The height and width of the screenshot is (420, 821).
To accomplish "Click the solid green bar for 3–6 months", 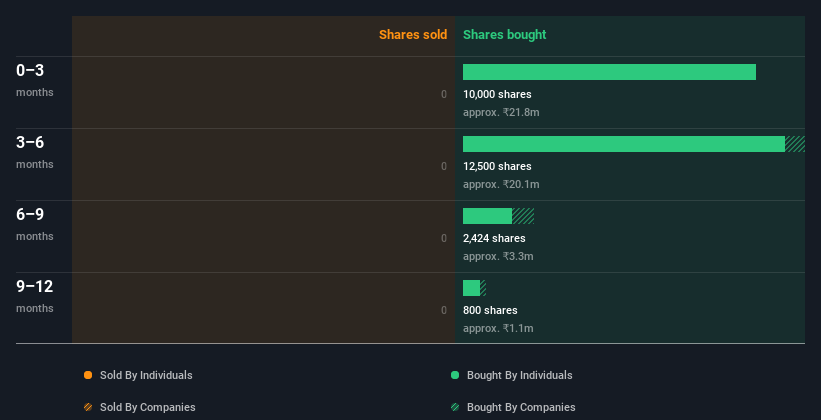I will pos(624,144).
